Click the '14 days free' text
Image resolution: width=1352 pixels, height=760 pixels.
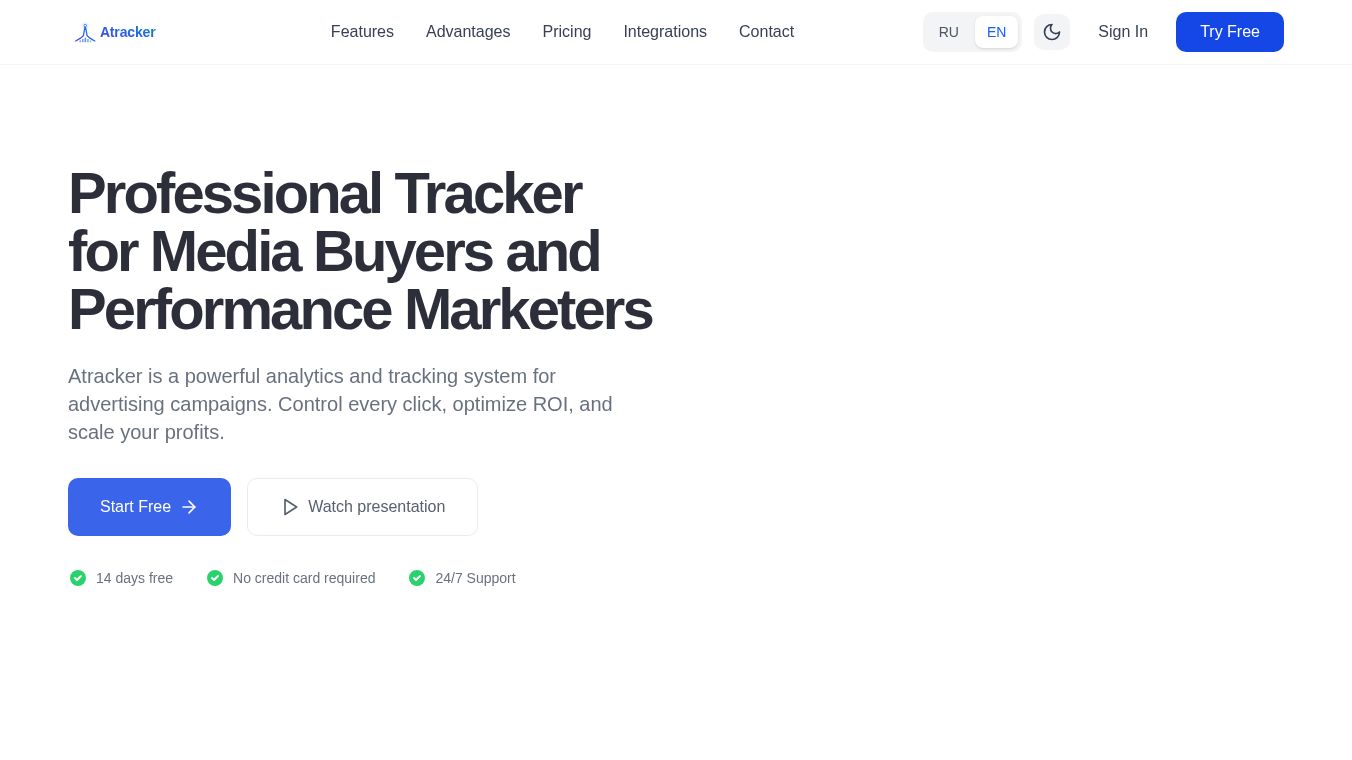[x=134, y=578]
